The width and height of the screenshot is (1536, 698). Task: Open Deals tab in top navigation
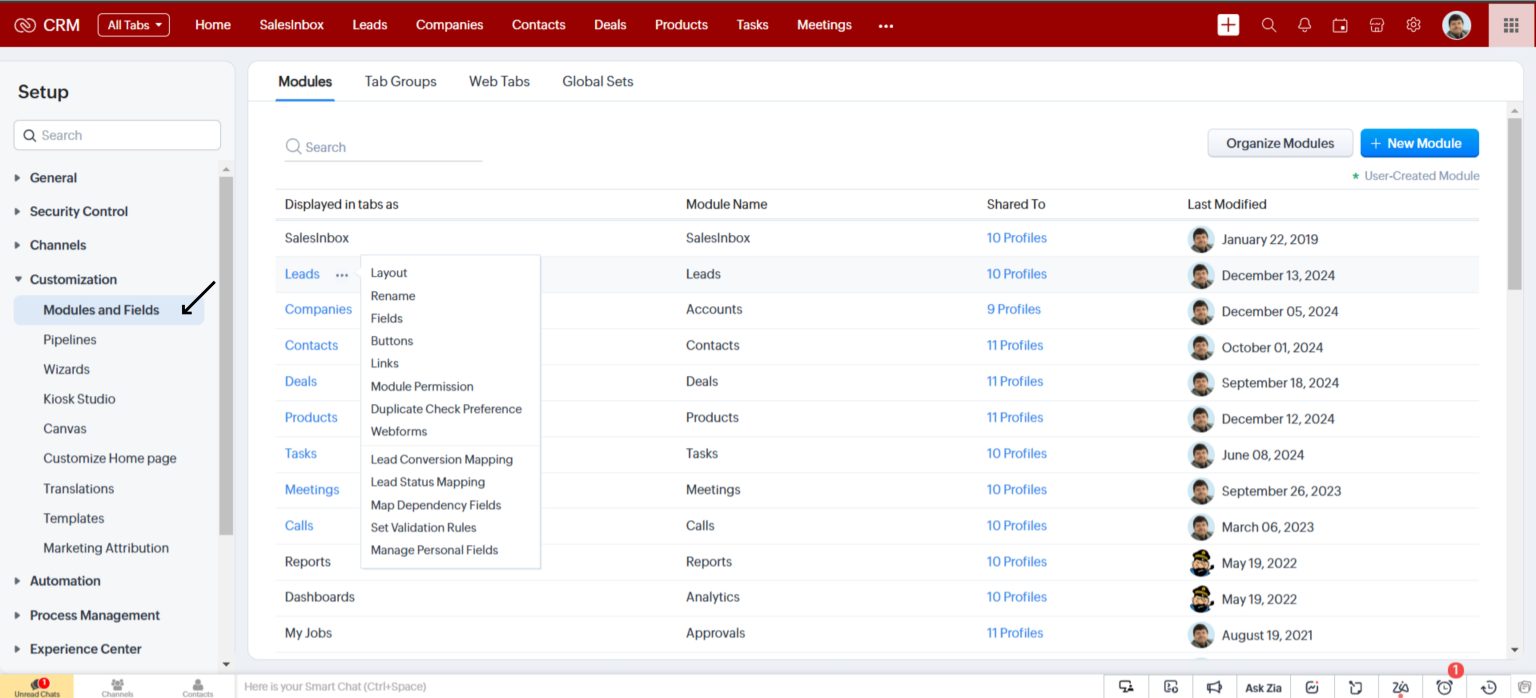click(x=610, y=25)
